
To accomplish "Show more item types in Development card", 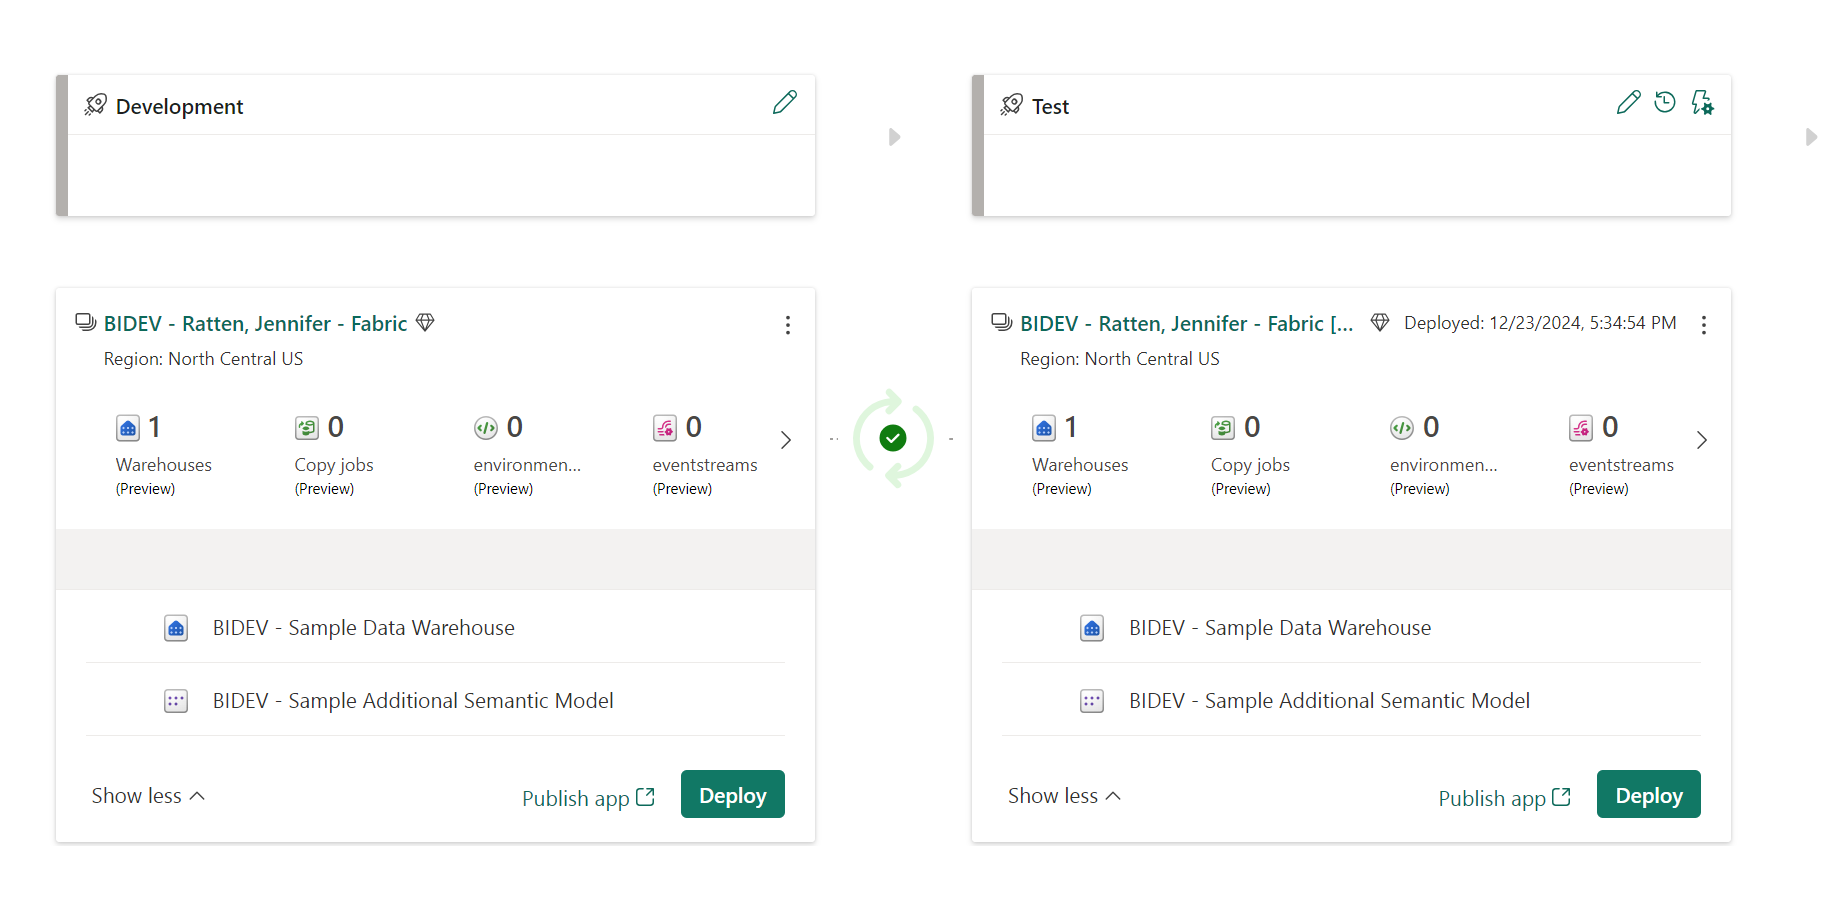I will (786, 440).
